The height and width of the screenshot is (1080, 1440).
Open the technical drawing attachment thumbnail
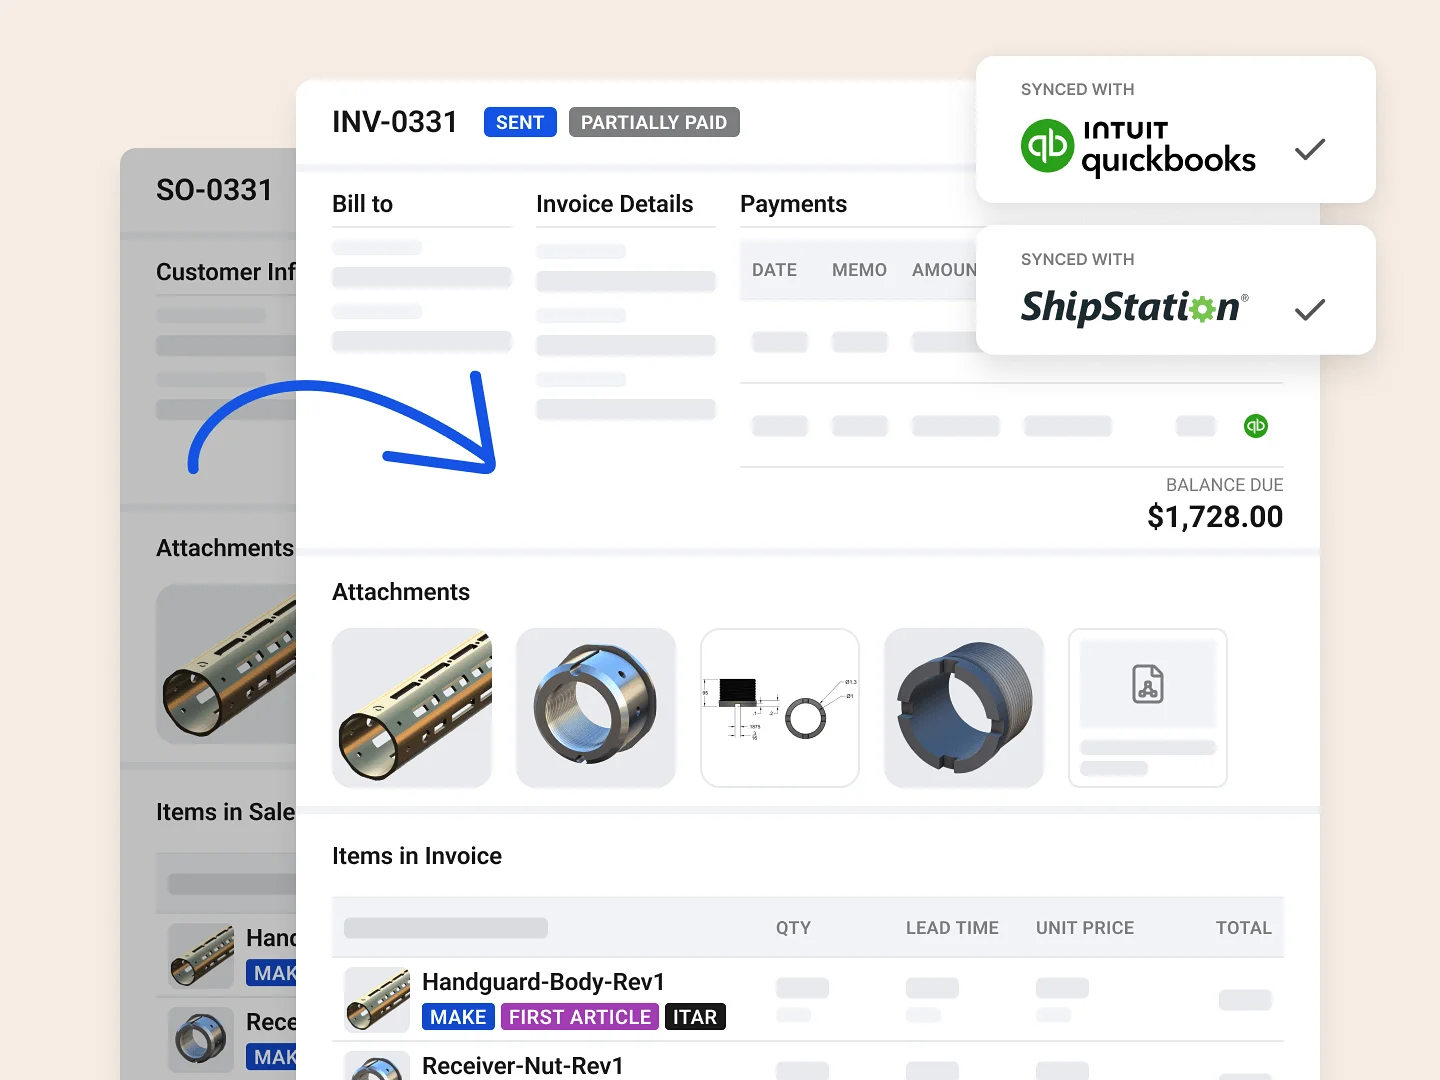780,708
